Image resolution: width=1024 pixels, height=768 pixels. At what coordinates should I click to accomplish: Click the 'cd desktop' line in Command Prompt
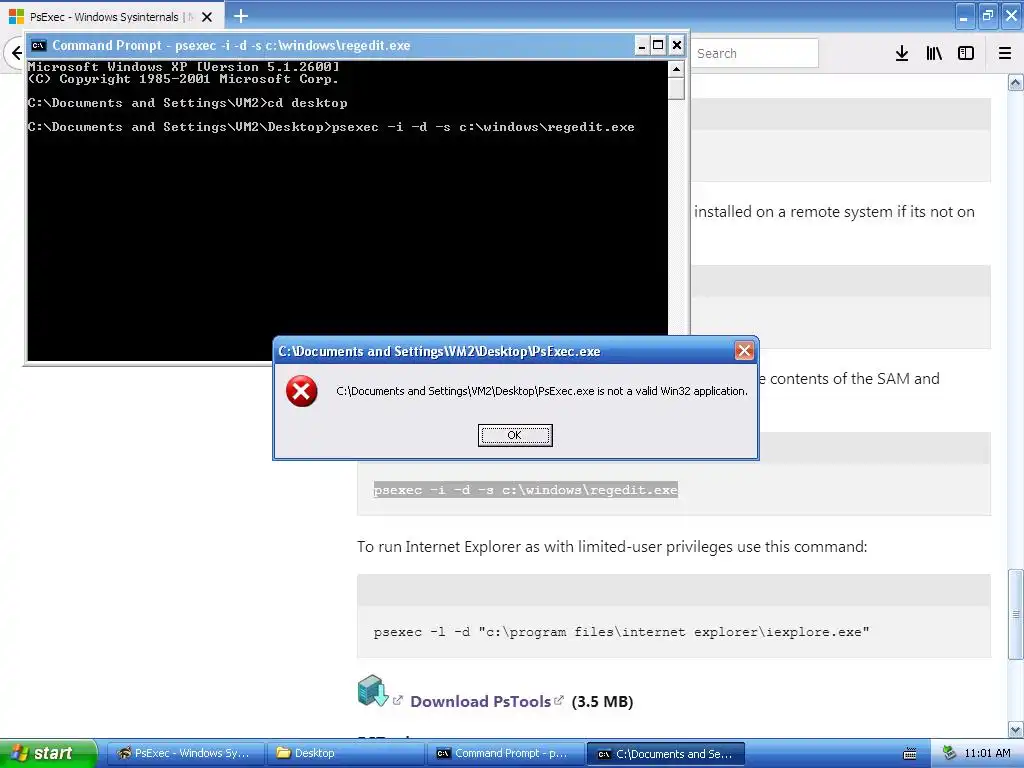point(188,103)
